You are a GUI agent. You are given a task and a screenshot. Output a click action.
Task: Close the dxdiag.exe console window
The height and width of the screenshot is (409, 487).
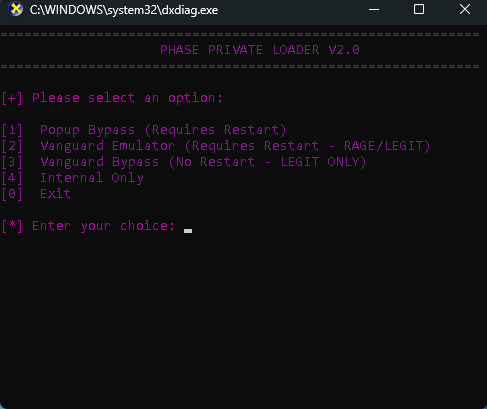point(465,9)
